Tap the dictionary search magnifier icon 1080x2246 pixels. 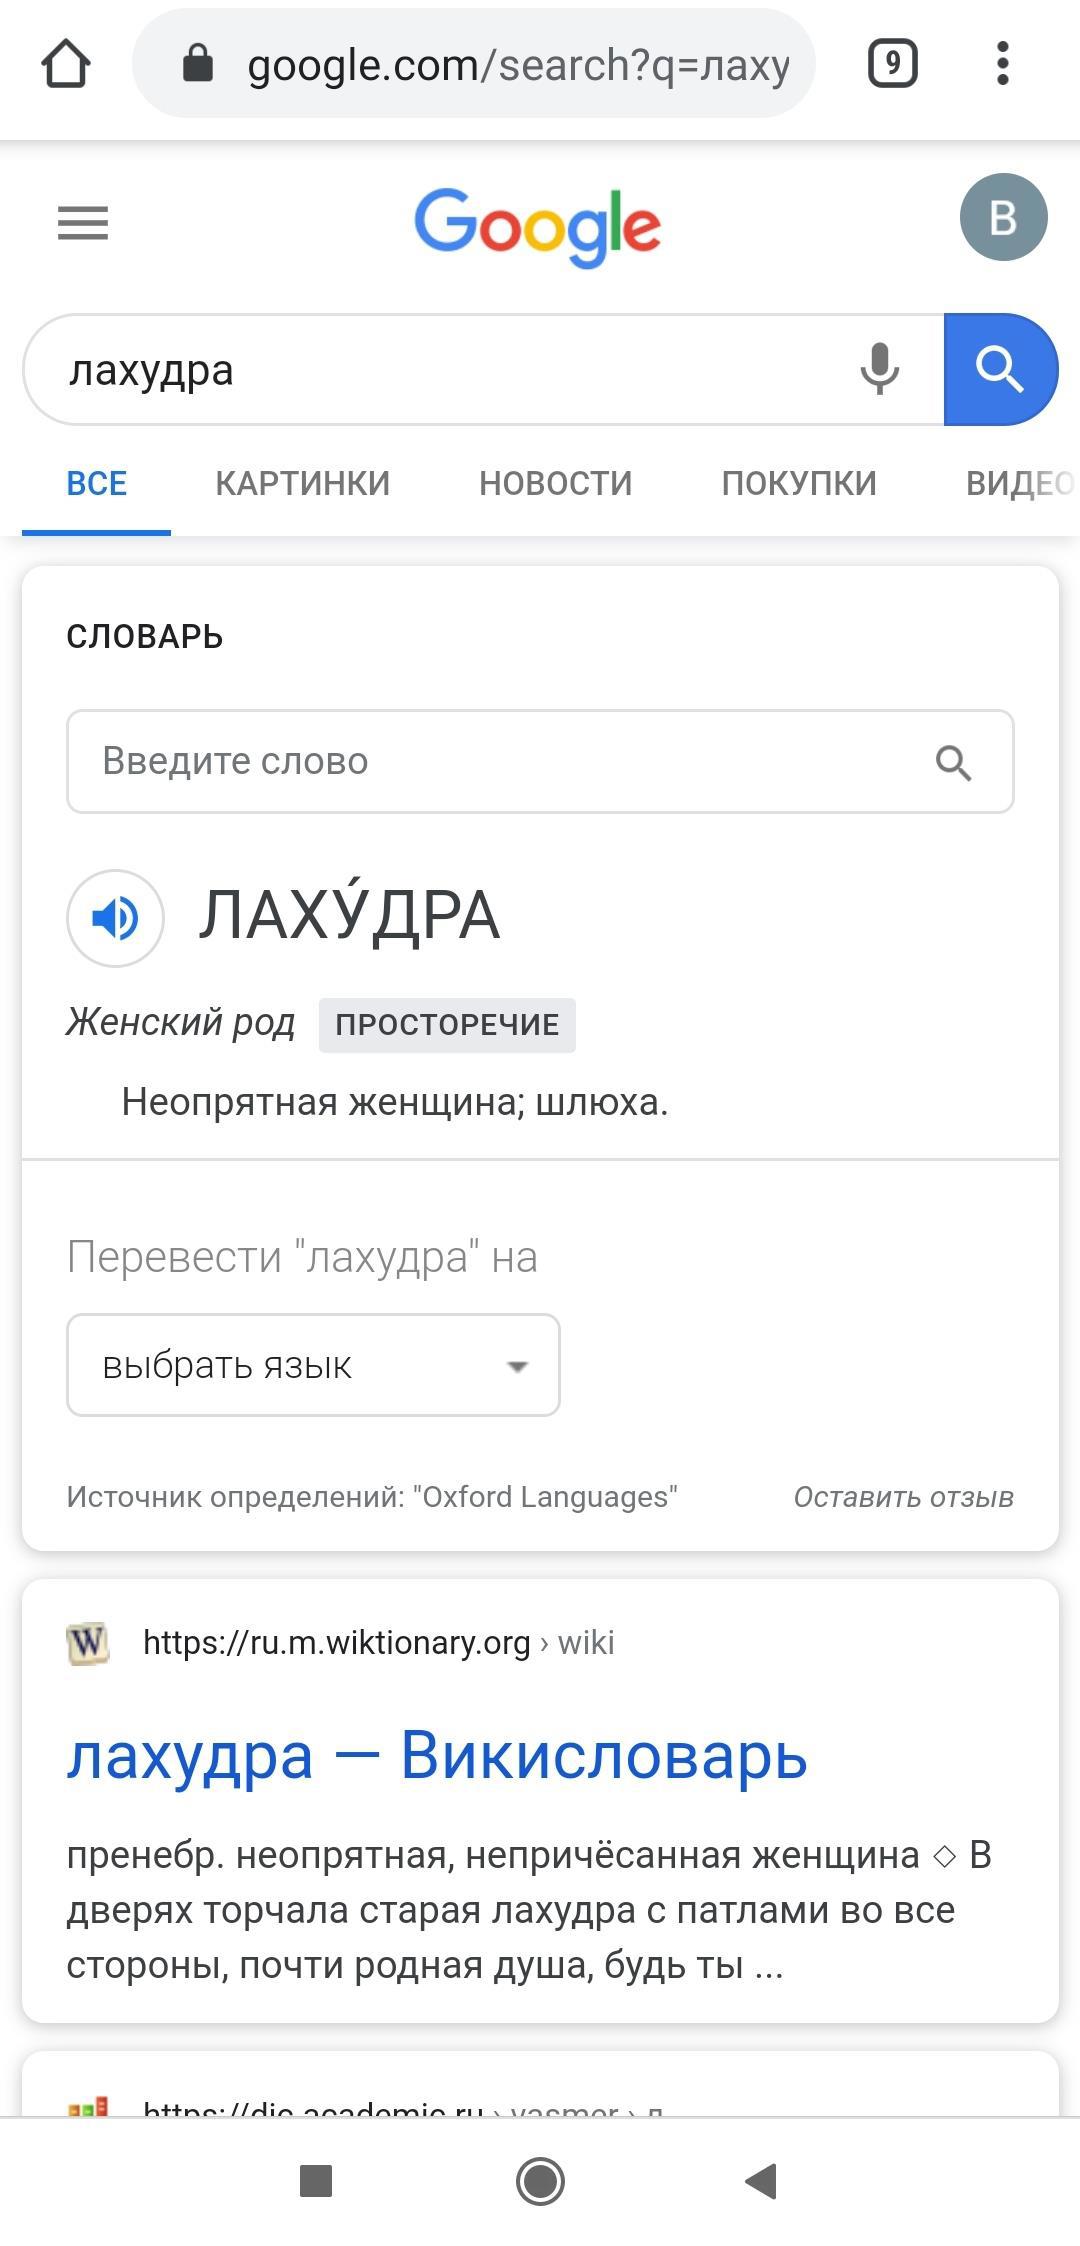click(953, 763)
